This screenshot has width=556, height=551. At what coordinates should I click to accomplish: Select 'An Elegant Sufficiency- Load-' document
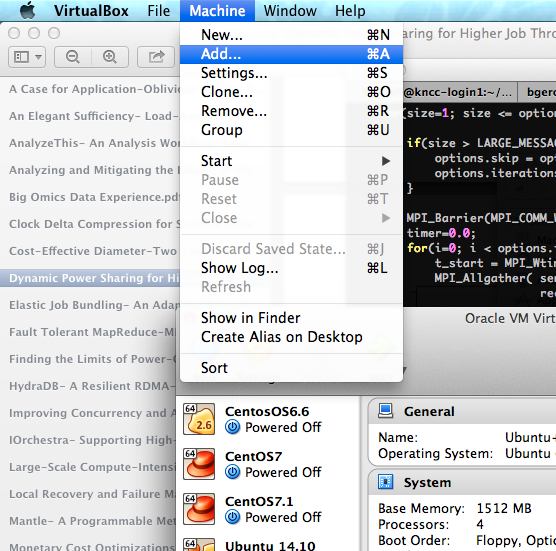90,116
